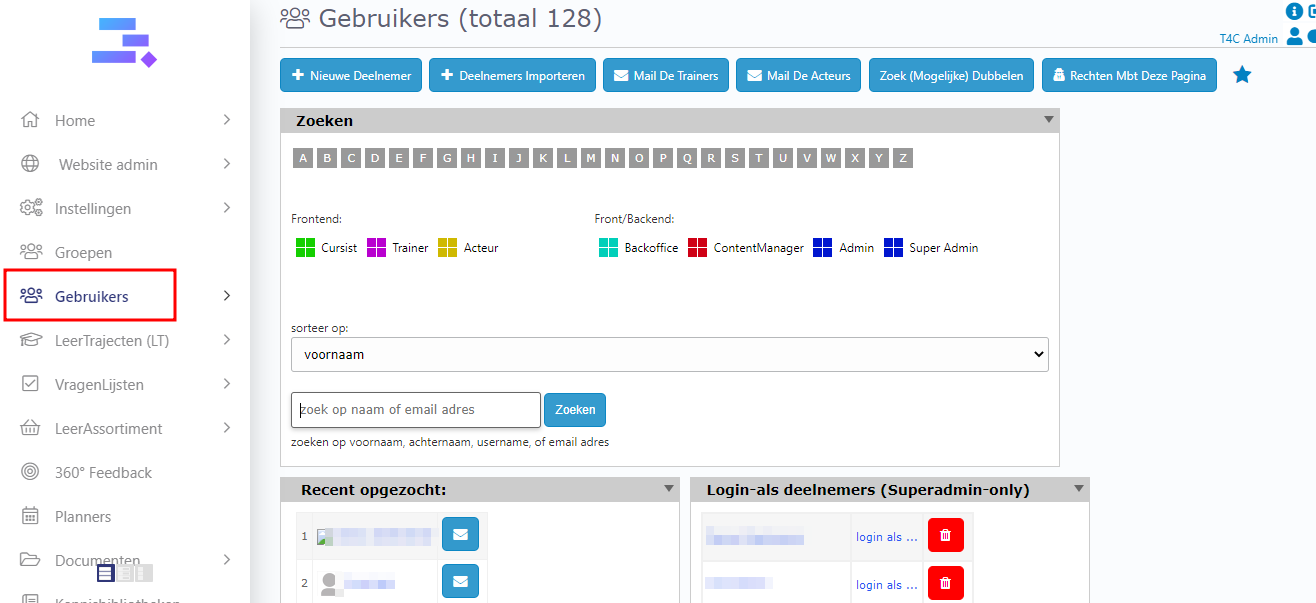Click mail icon for second recent user
This screenshot has width=1316, height=603.
pyautogui.click(x=460, y=581)
